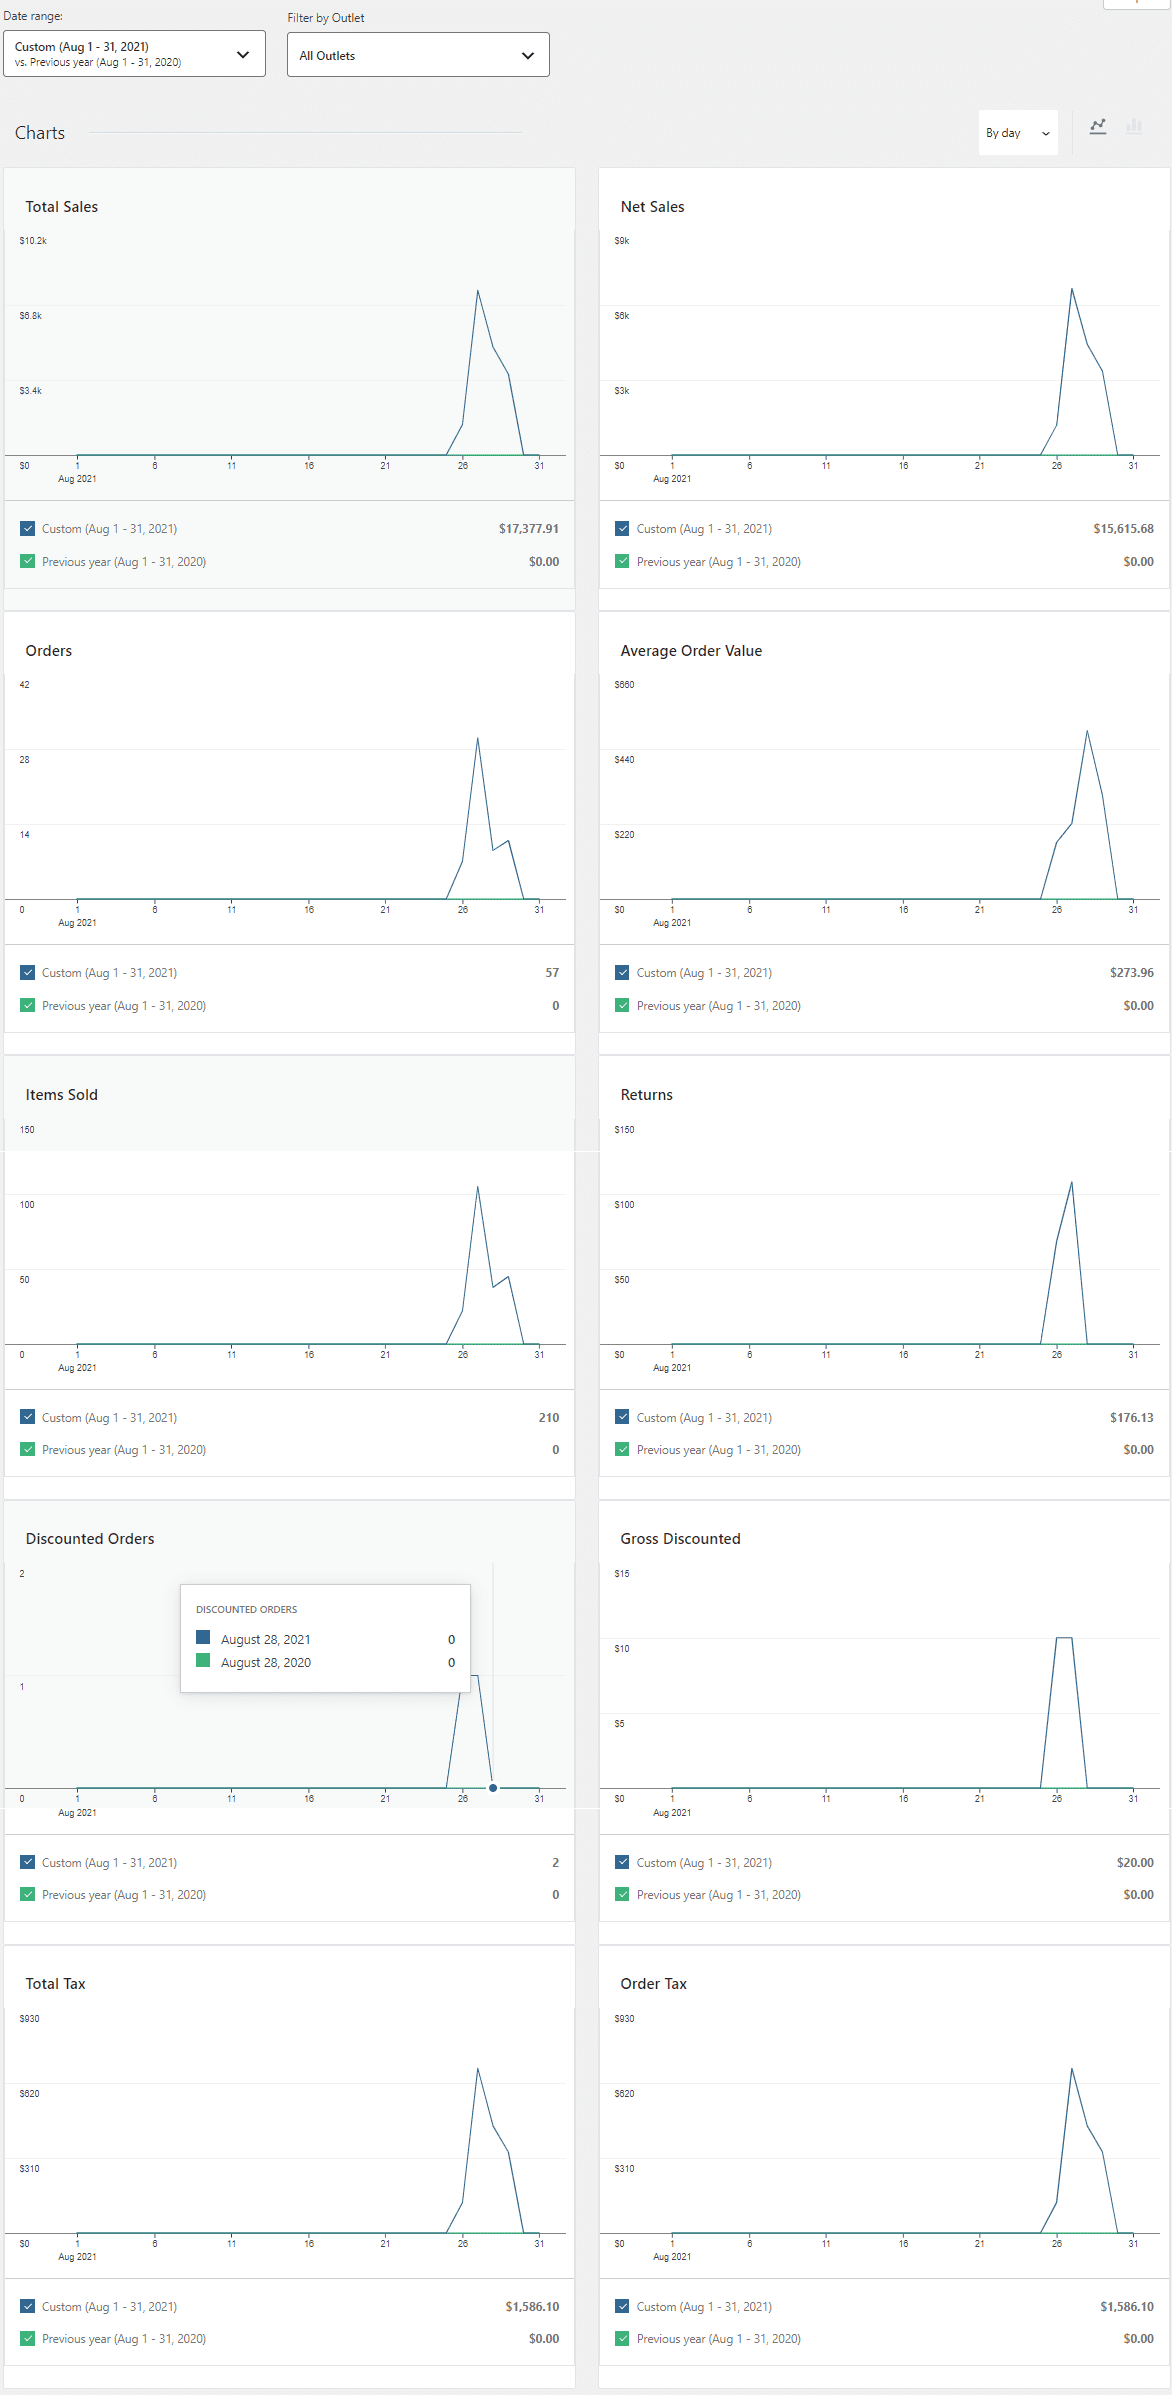Image resolution: width=1173 pixels, height=2395 pixels.
Task: Click the highlighted data point in Discounted Orders
Action: (493, 1788)
